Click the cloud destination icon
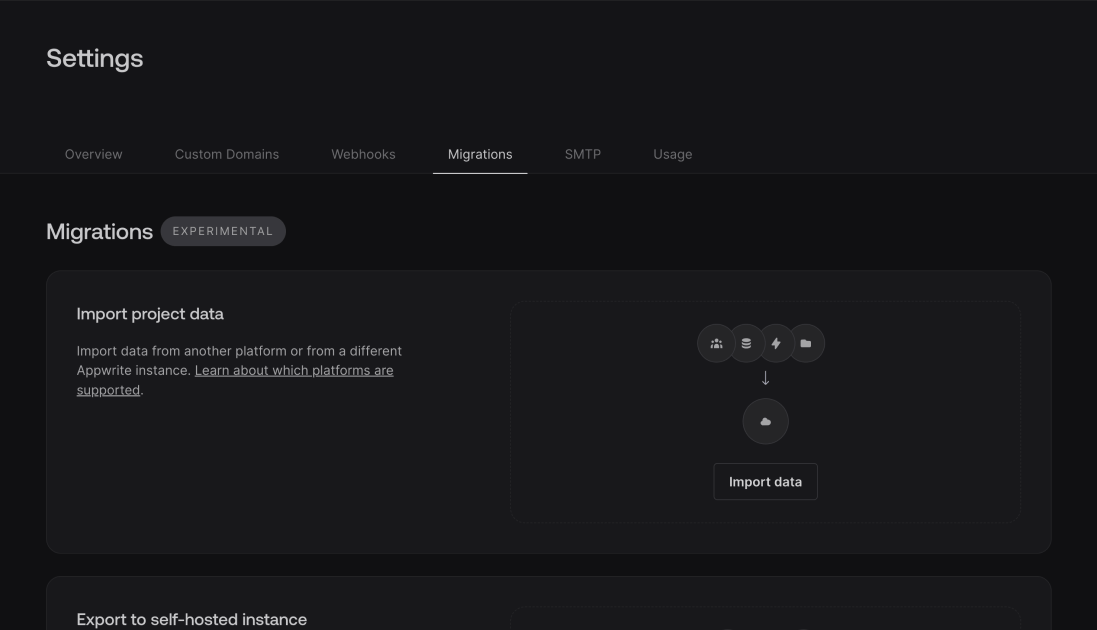Viewport: 1097px width, 630px height. pos(765,421)
